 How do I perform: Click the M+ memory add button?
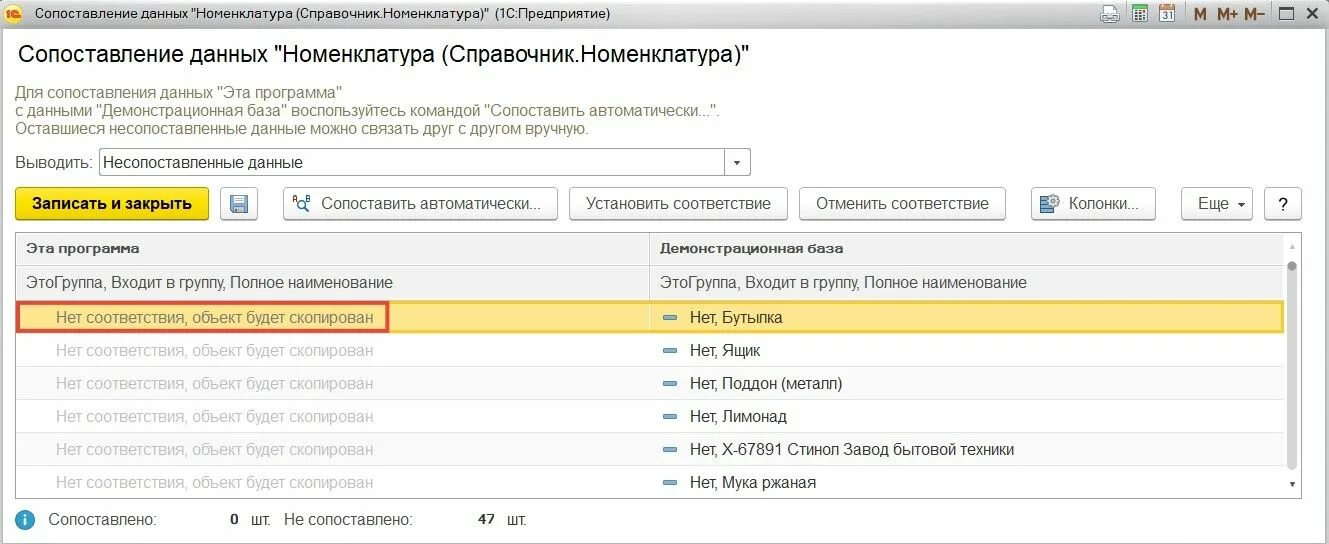coord(1228,14)
